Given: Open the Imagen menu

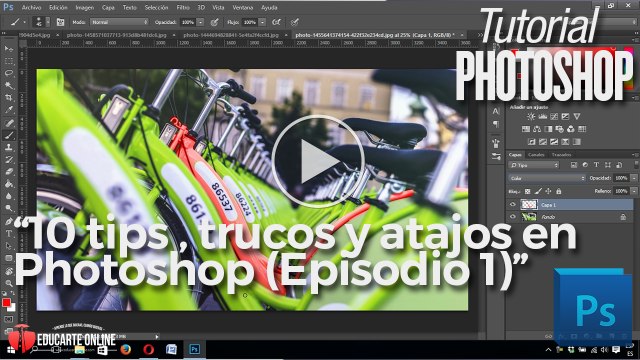Looking at the screenshot, I should (x=84, y=7).
